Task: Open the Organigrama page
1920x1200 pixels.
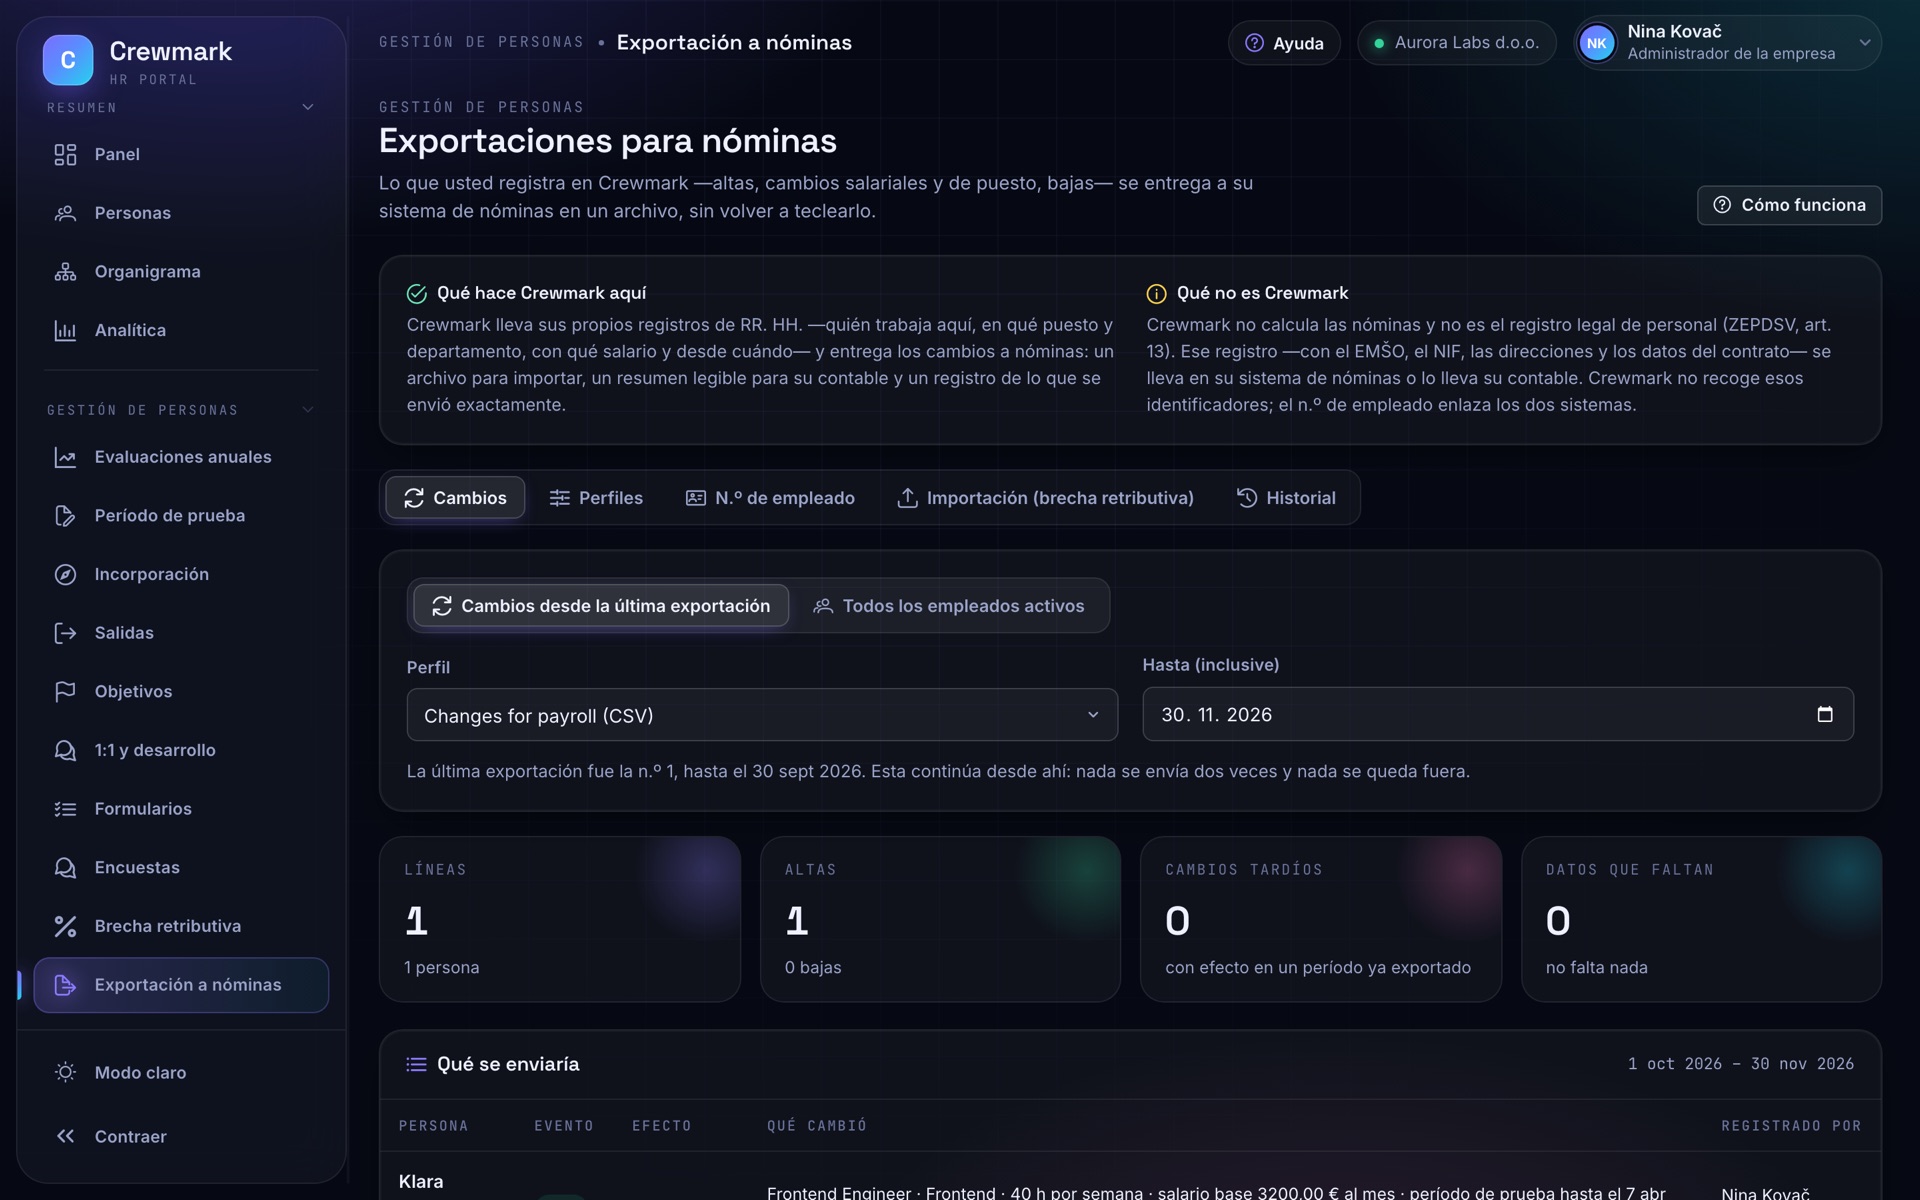Action: pos(181,272)
